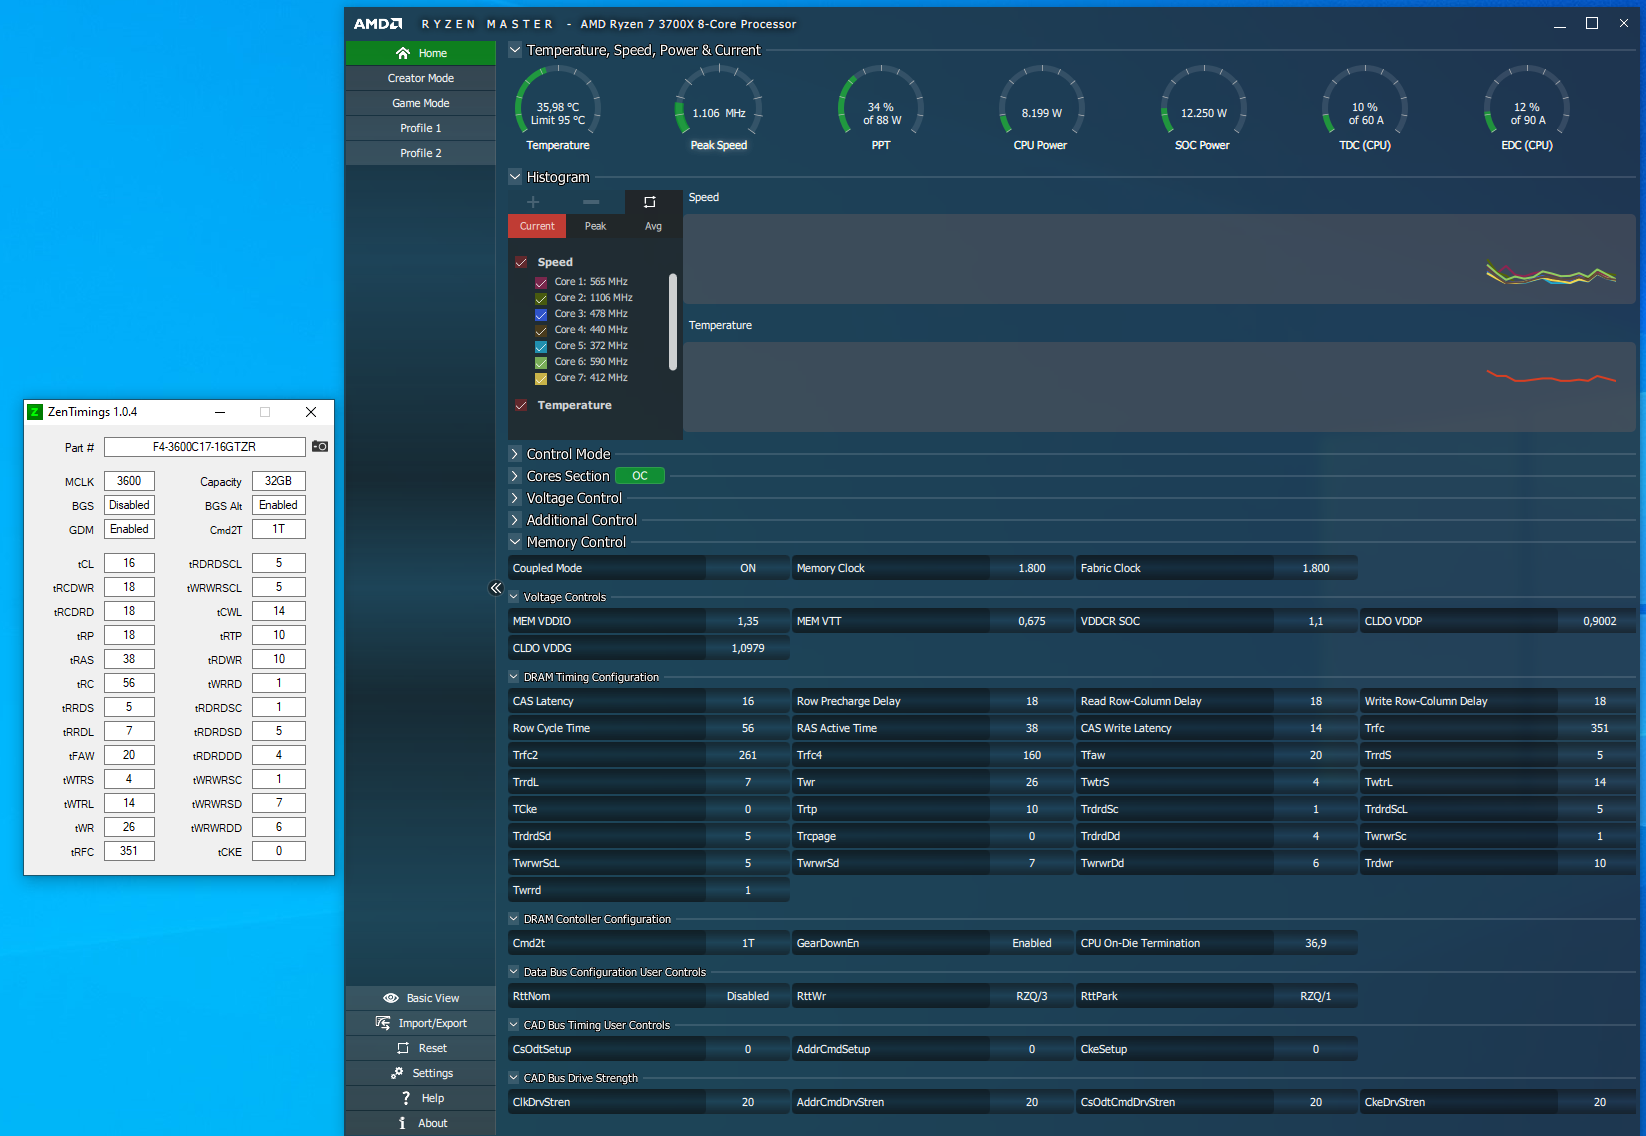This screenshot has width=1646, height=1136.
Task: Click the EDC (CPU) gauge dial
Action: [x=1527, y=103]
